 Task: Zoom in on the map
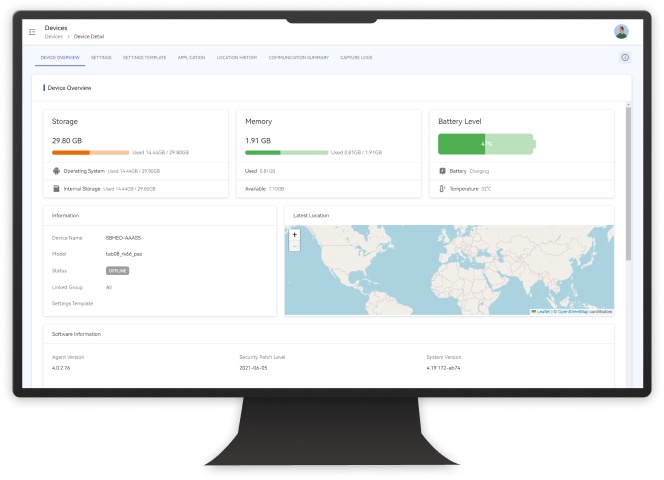tap(294, 236)
